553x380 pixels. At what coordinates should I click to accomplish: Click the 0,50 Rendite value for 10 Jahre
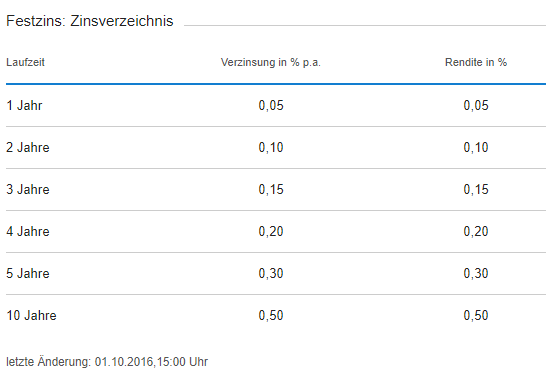tap(476, 315)
